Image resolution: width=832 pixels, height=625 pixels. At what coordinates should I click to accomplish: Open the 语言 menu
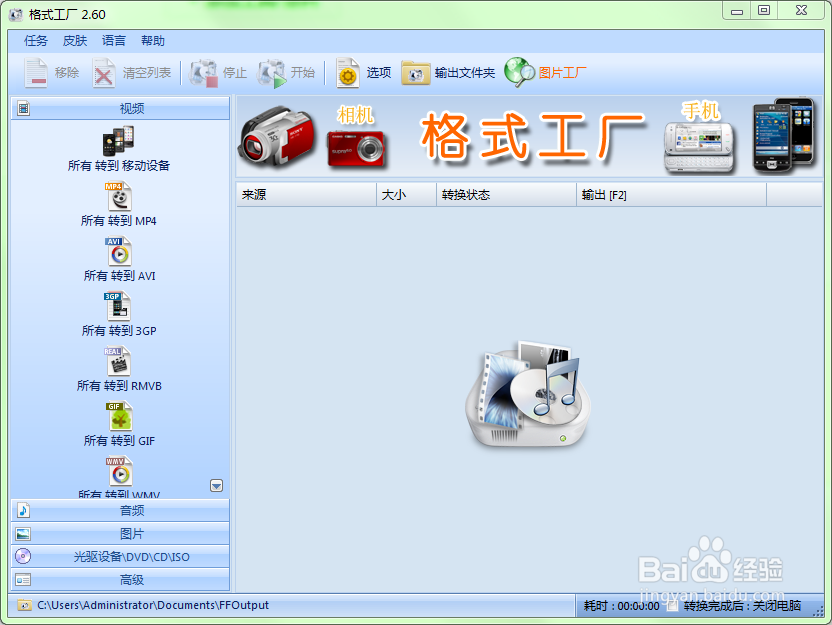114,41
